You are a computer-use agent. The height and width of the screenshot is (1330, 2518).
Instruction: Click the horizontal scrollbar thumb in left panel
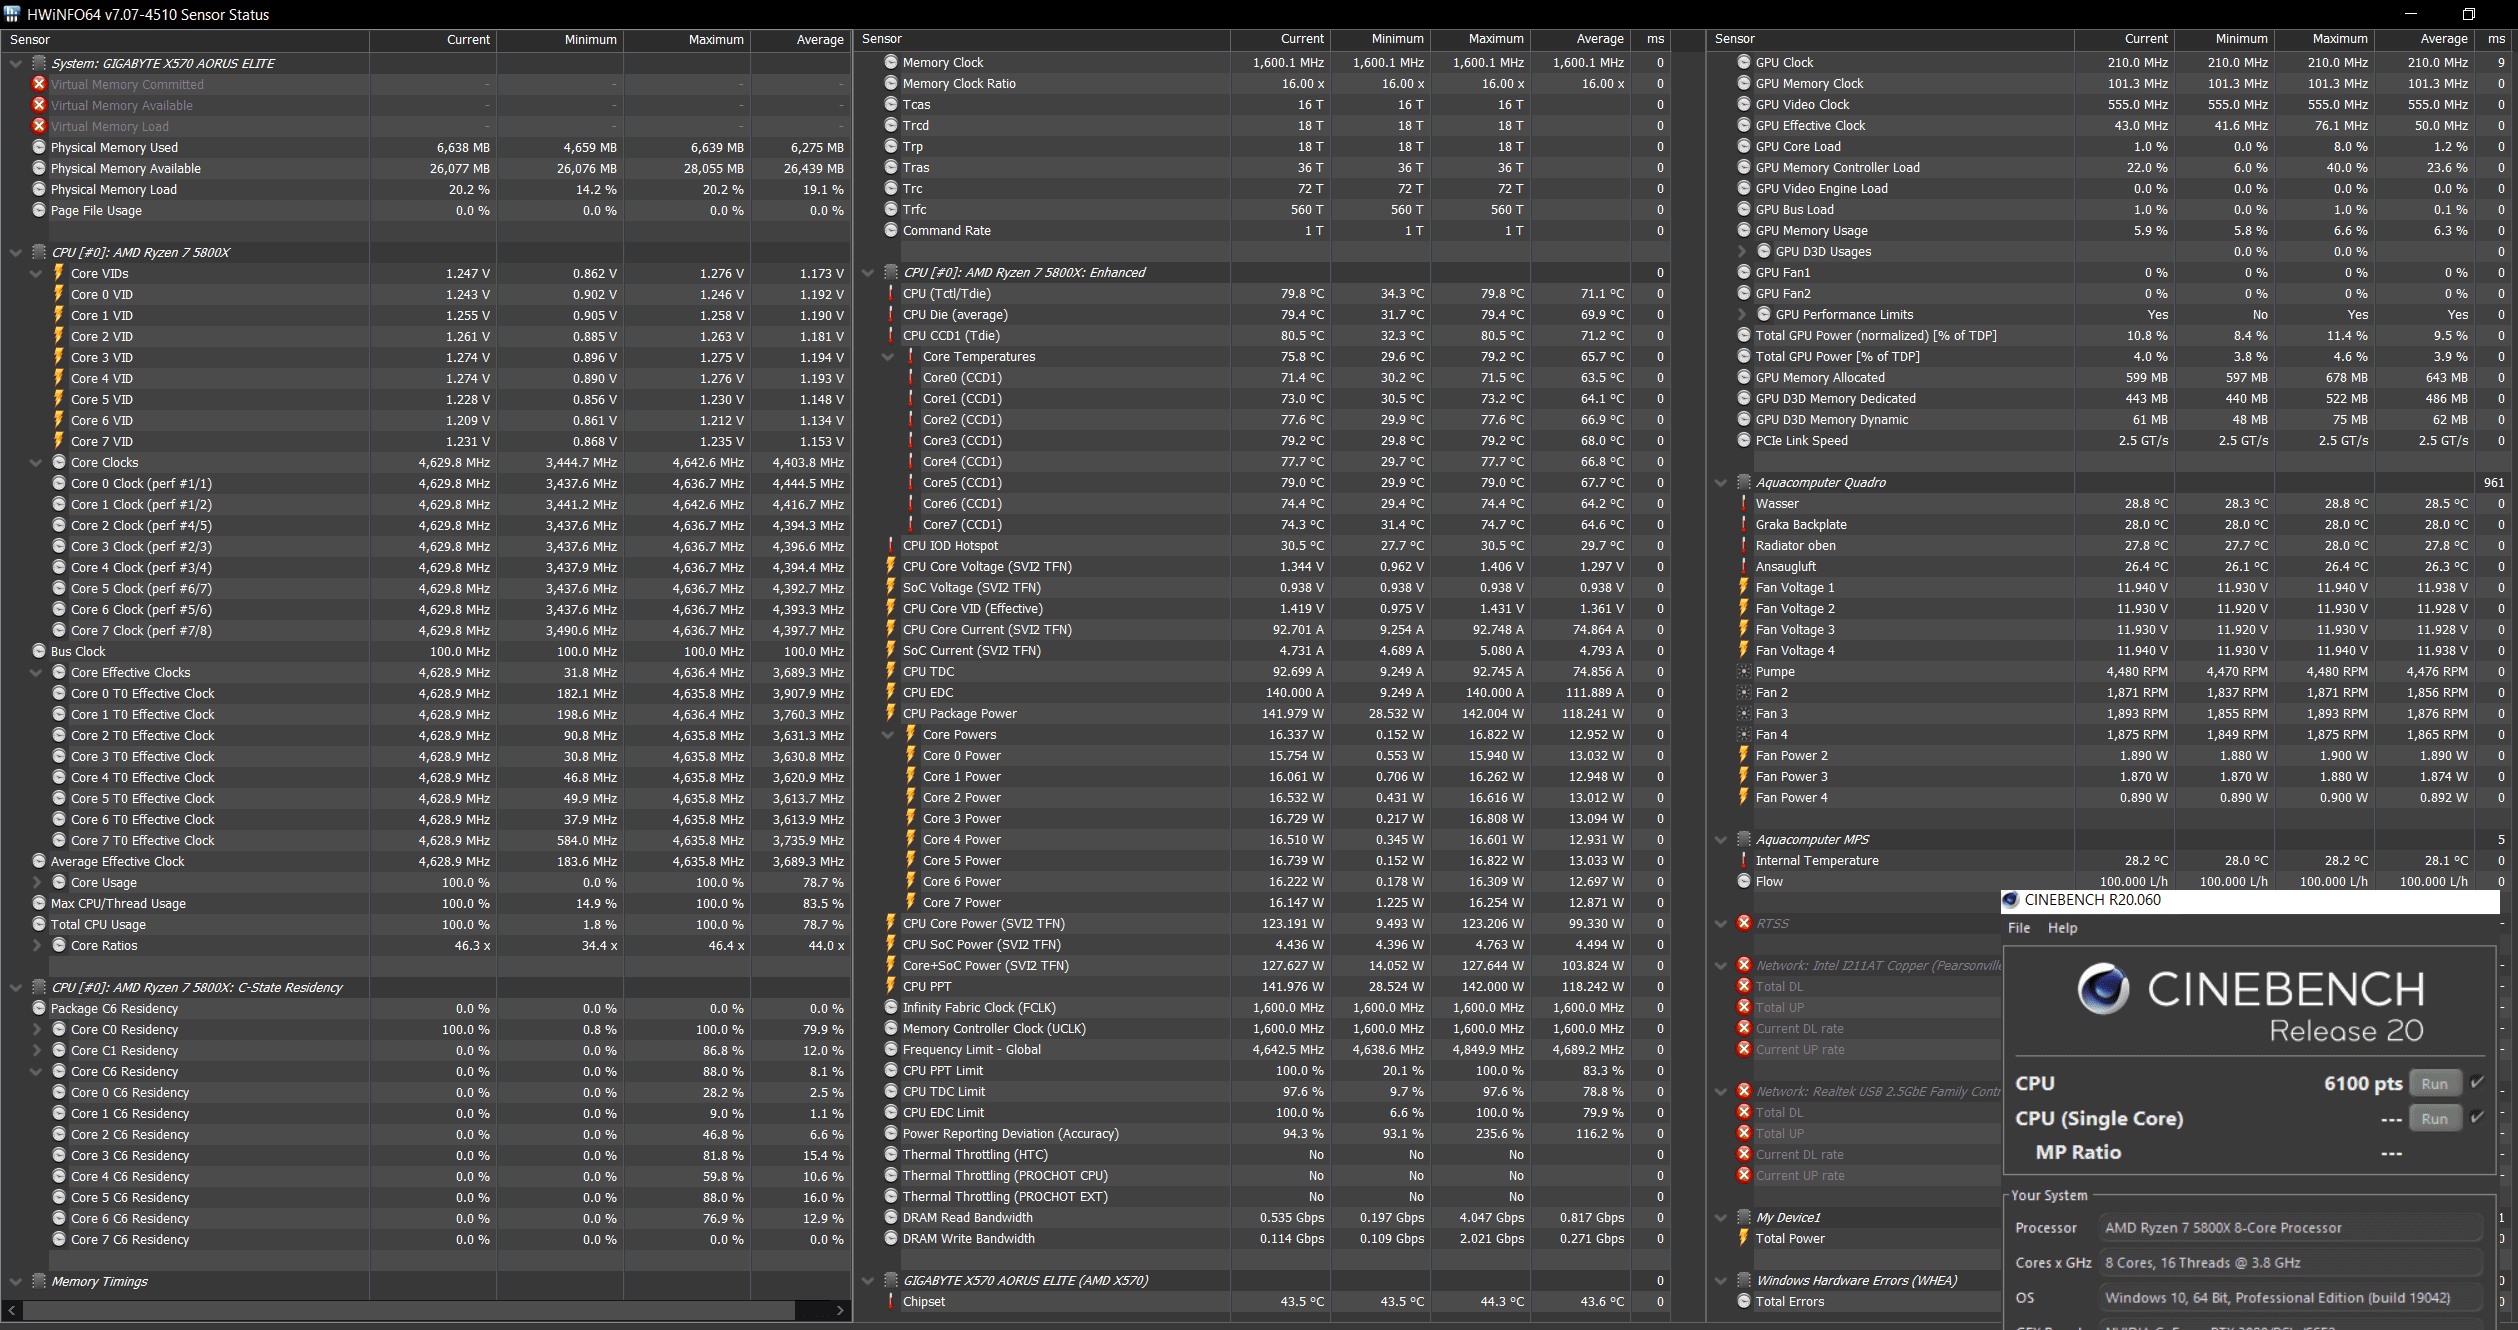(x=408, y=1310)
